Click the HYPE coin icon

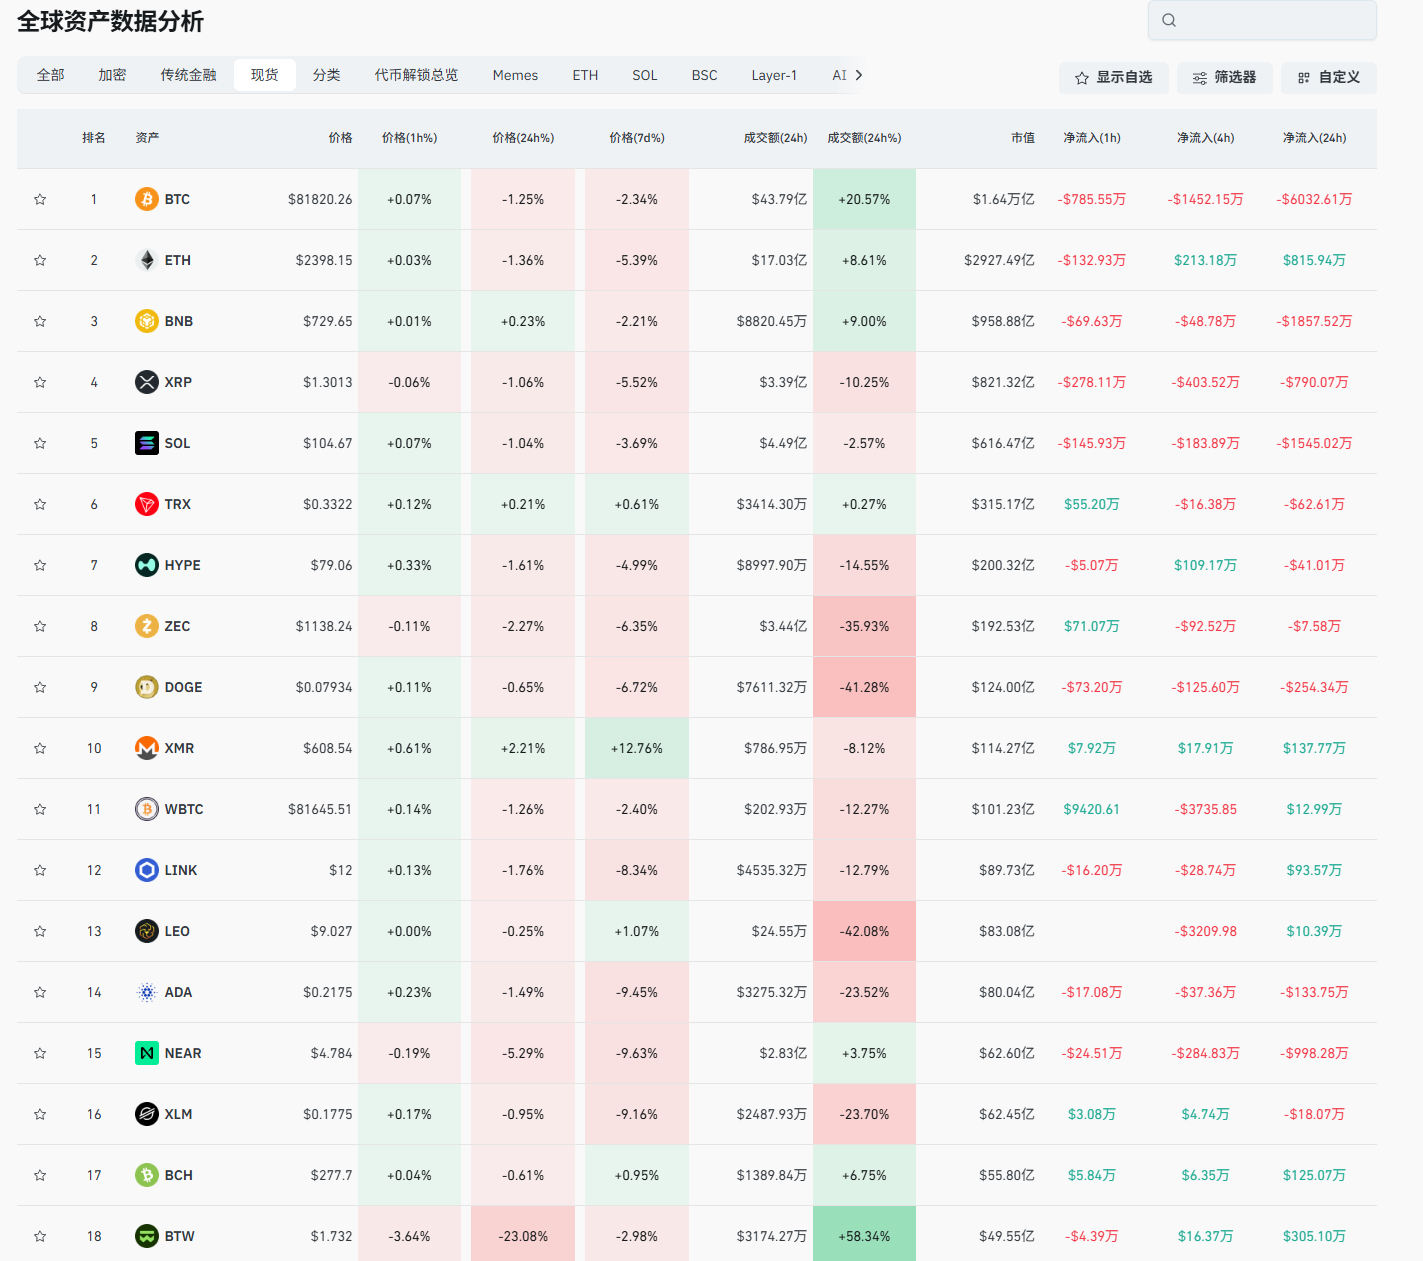coord(147,565)
